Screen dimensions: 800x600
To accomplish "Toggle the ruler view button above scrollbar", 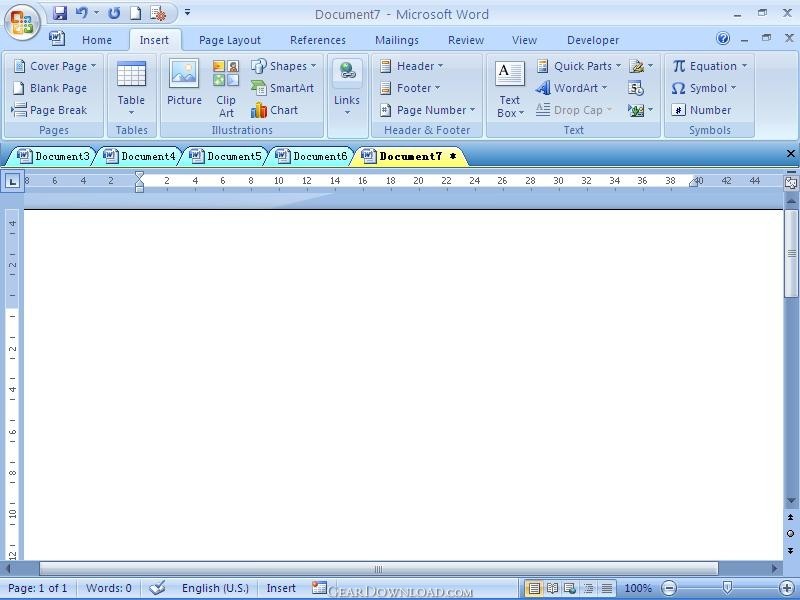I will point(790,183).
